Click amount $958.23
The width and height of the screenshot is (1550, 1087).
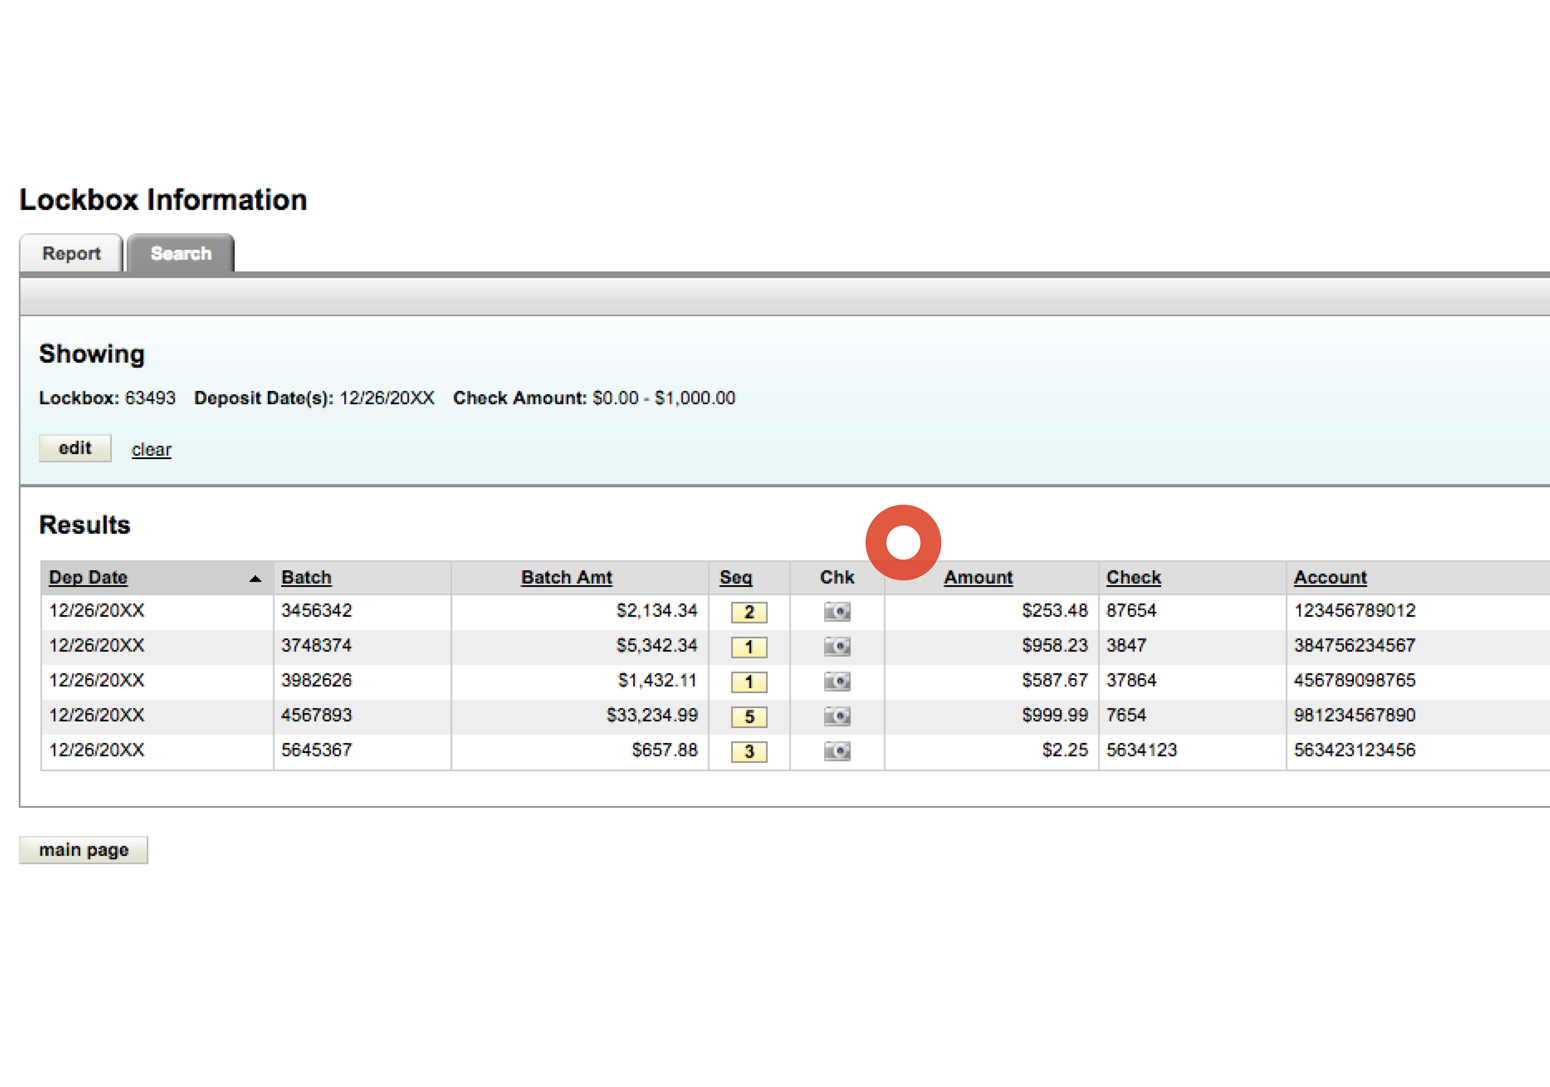coord(1055,646)
